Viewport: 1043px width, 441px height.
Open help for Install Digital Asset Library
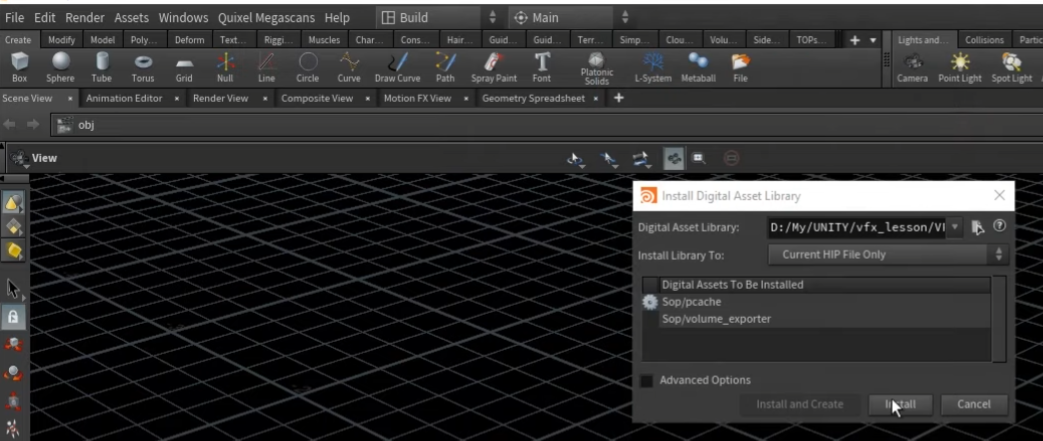click(999, 226)
